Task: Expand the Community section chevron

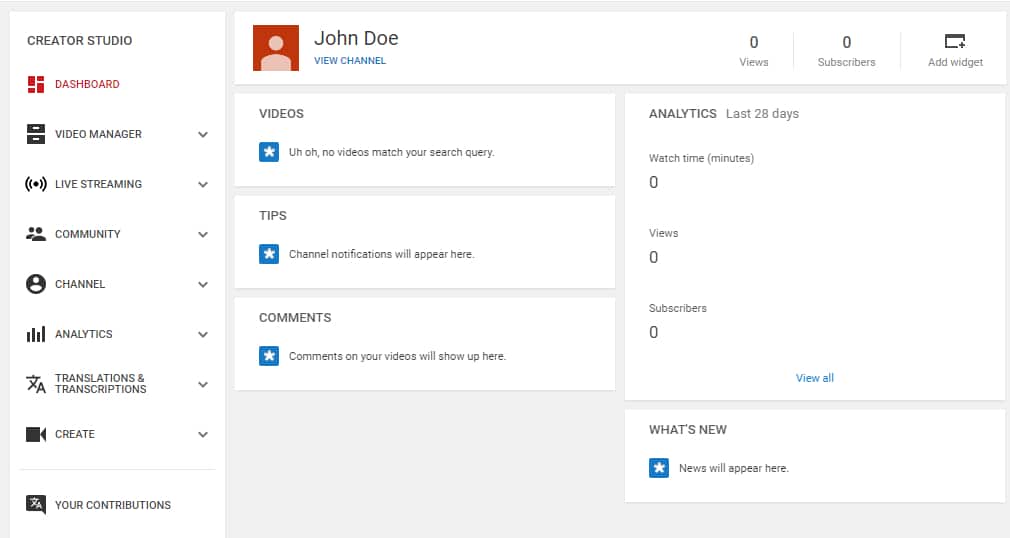Action: [203, 235]
